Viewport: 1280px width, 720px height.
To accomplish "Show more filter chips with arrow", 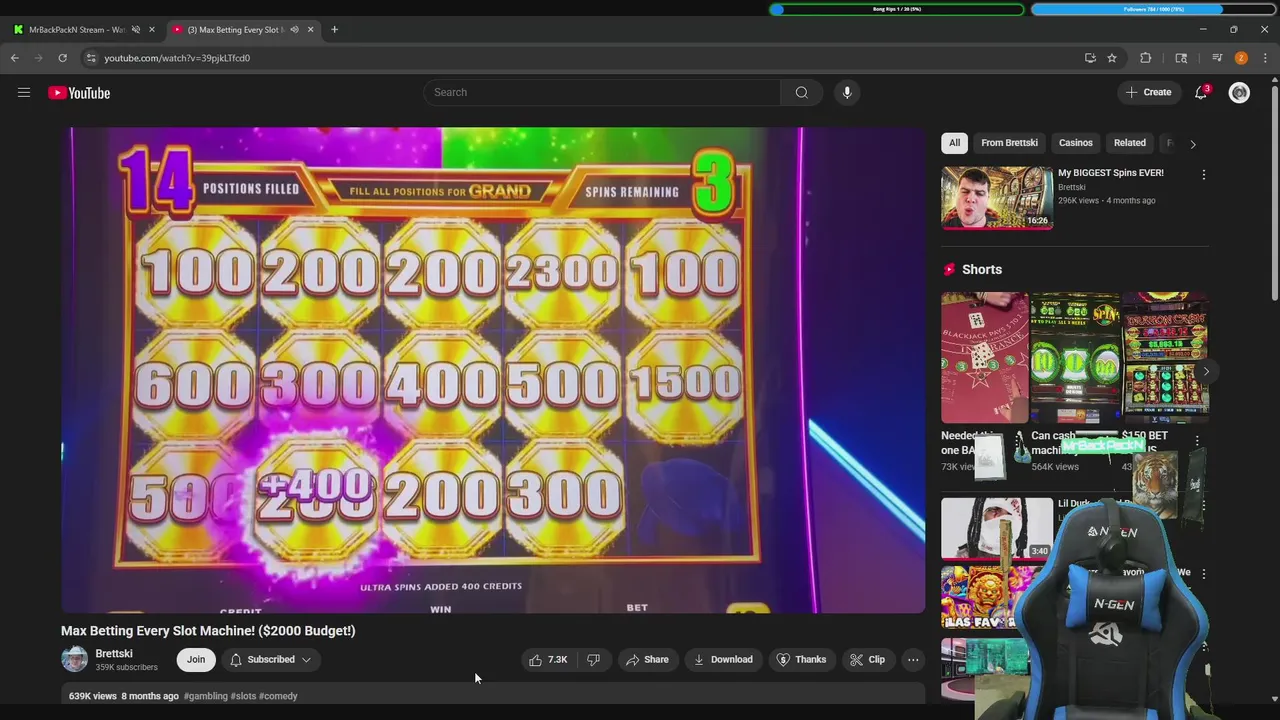I will tap(1192, 143).
